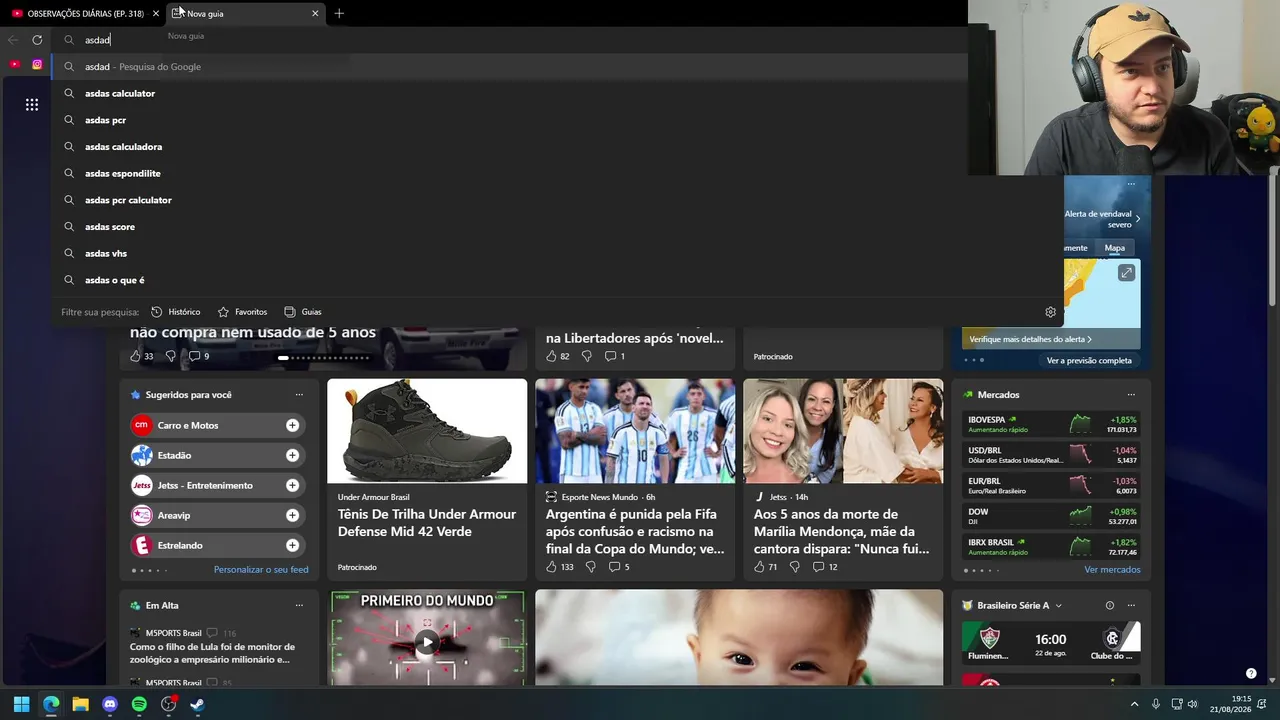Open the volume control in system tray

(x=1192, y=704)
